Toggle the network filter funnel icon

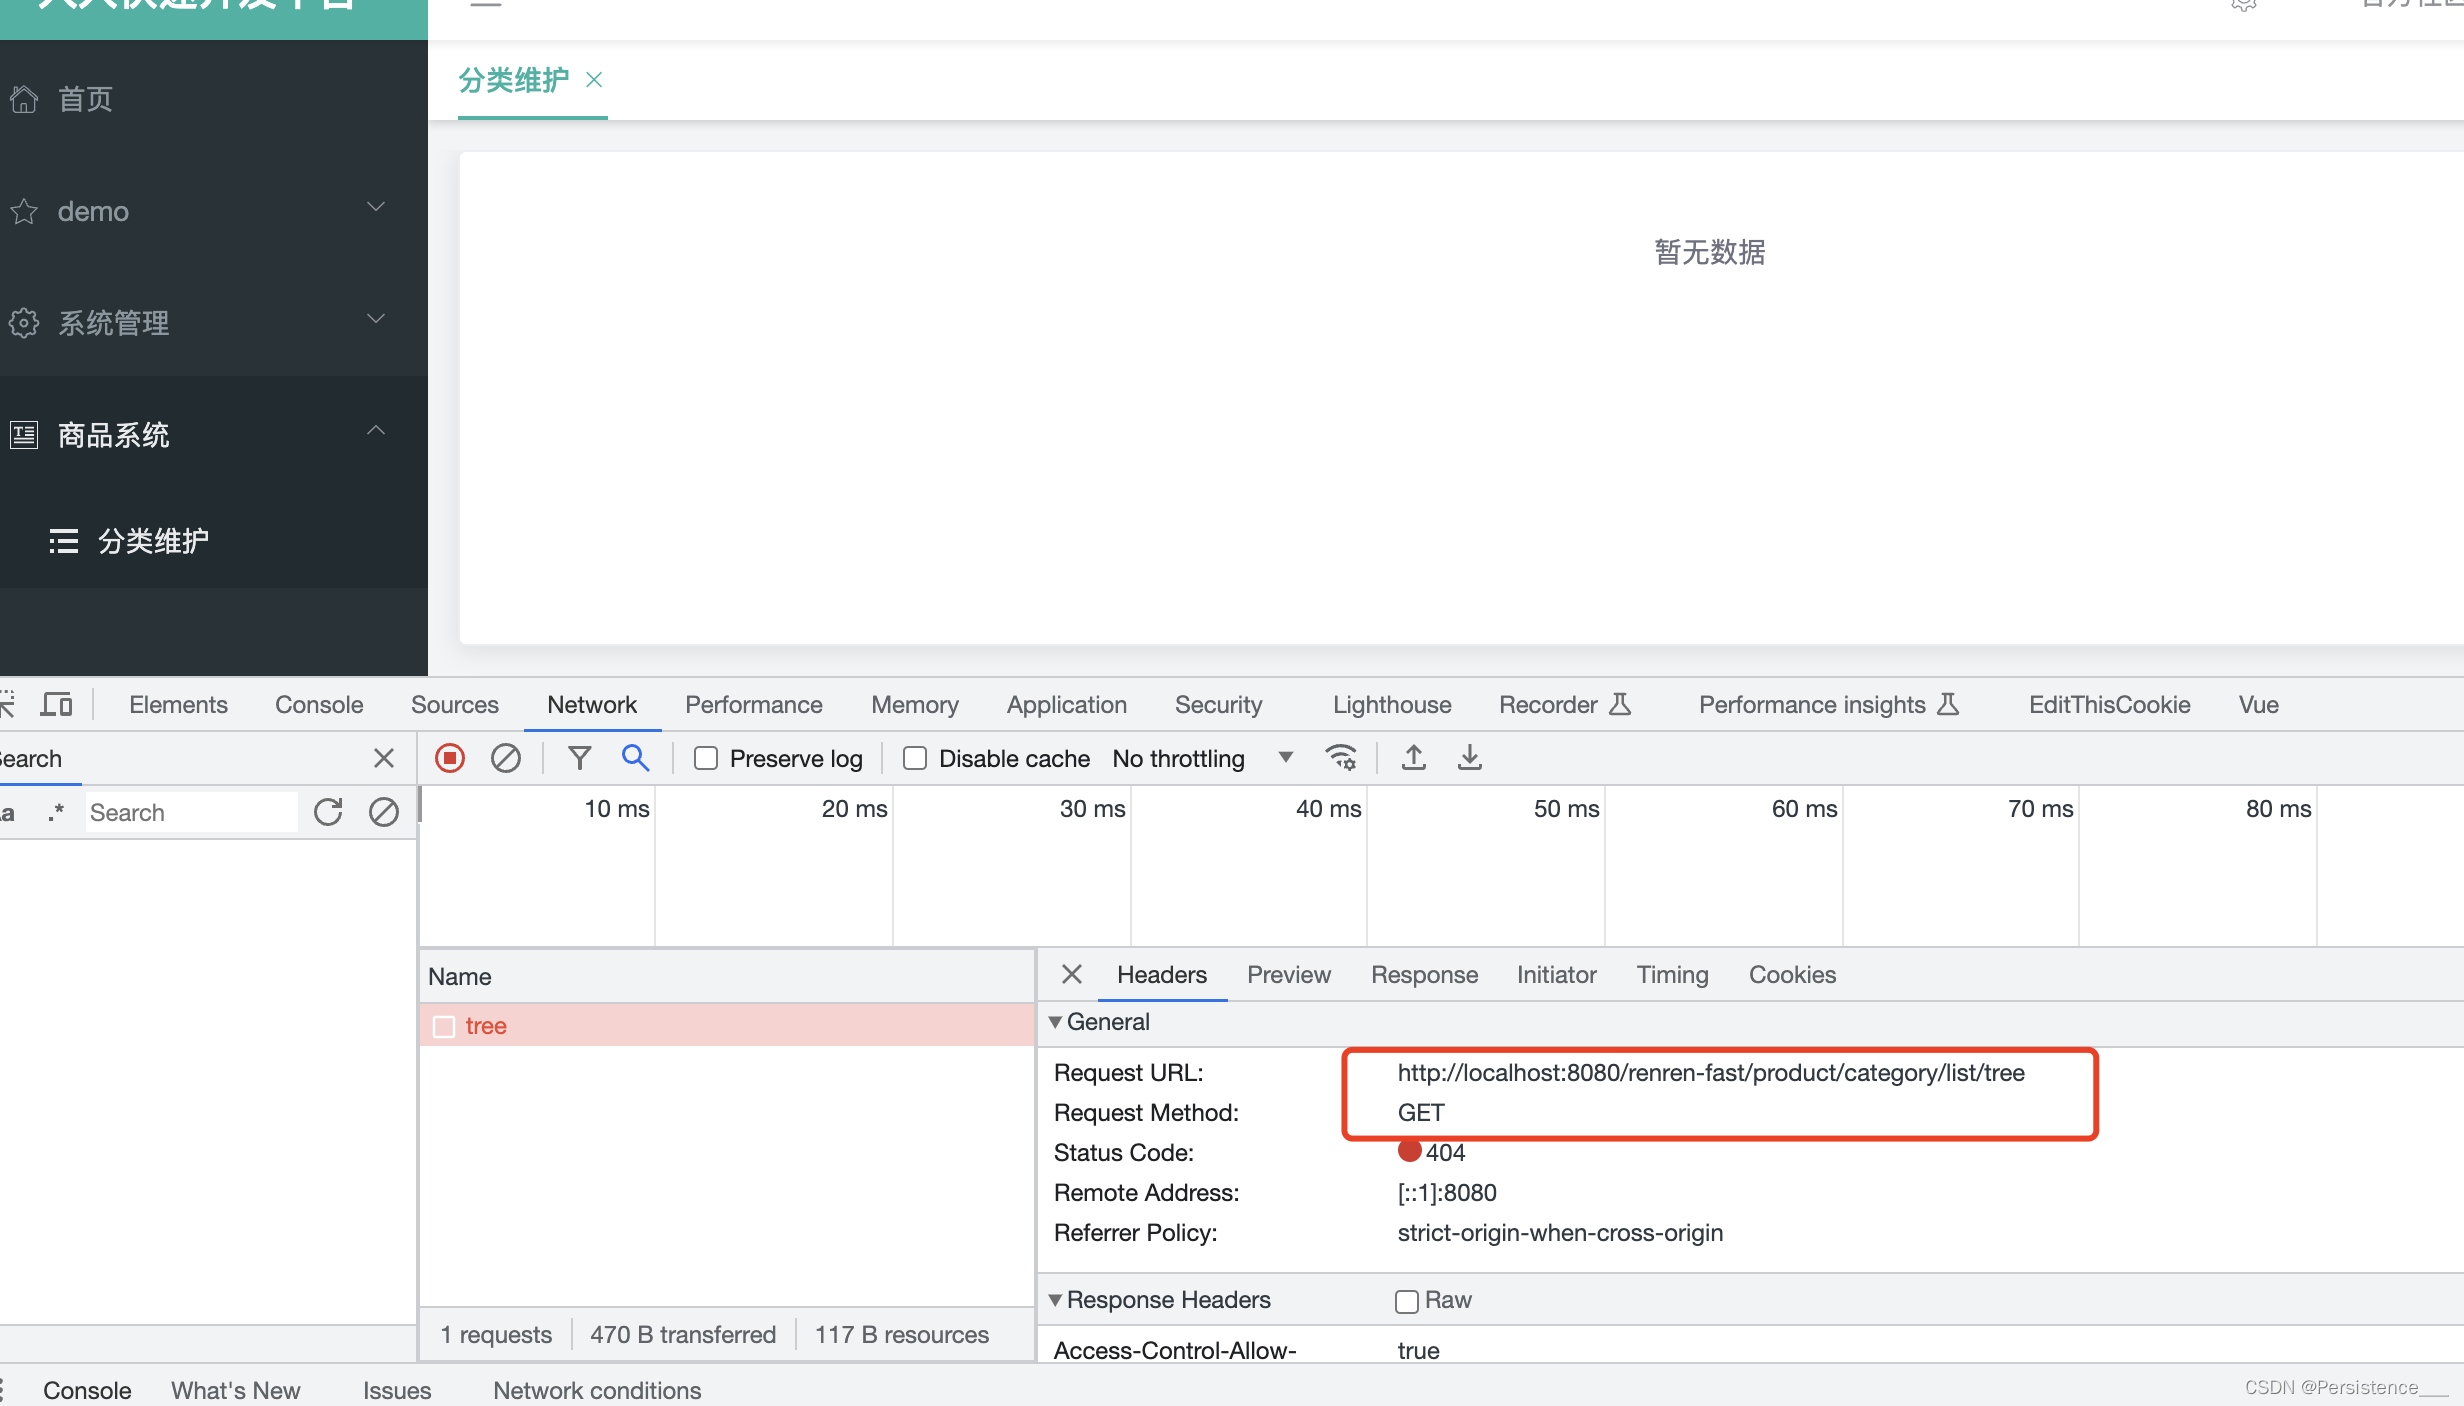(579, 758)
